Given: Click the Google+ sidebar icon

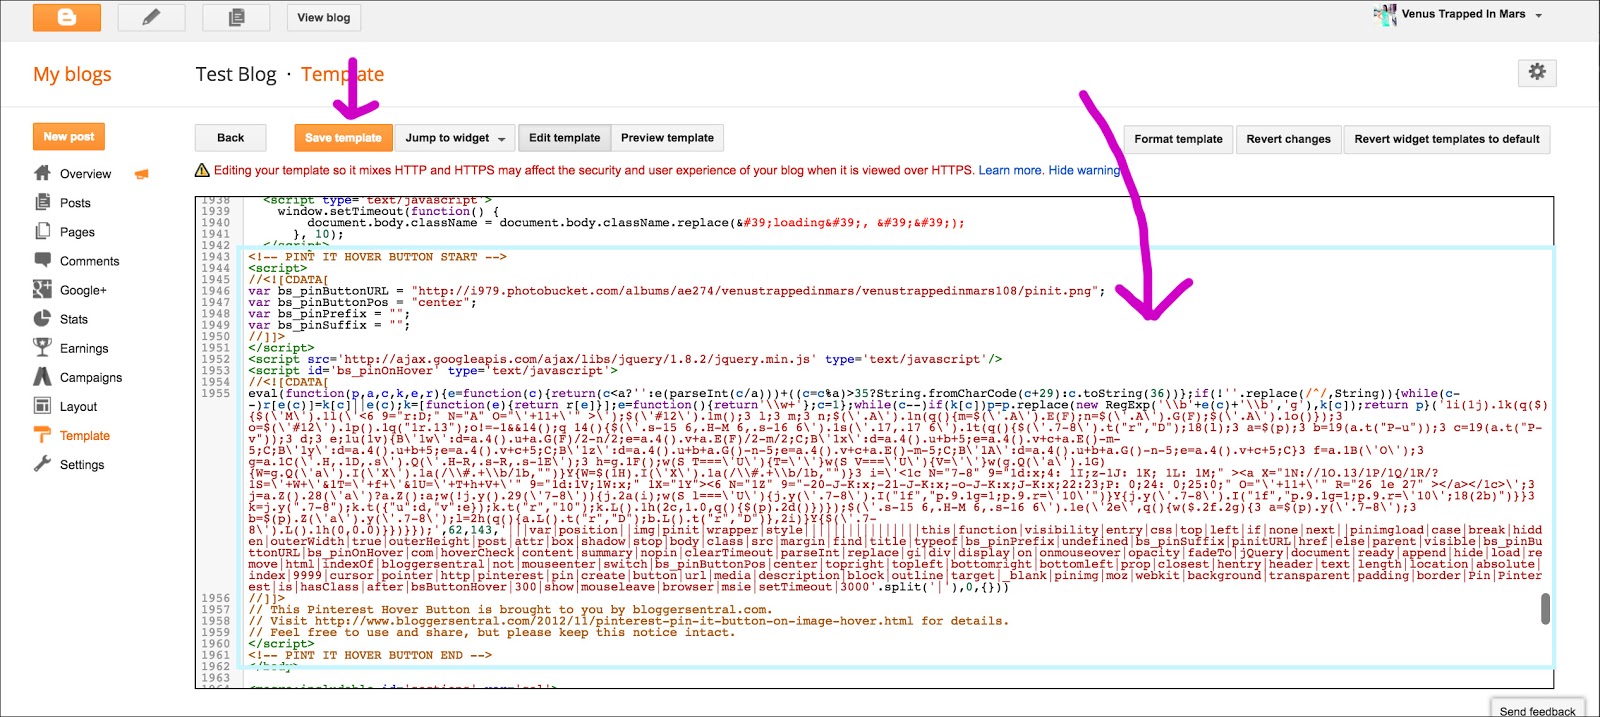Looking at the screenshot, I should 42,289.
